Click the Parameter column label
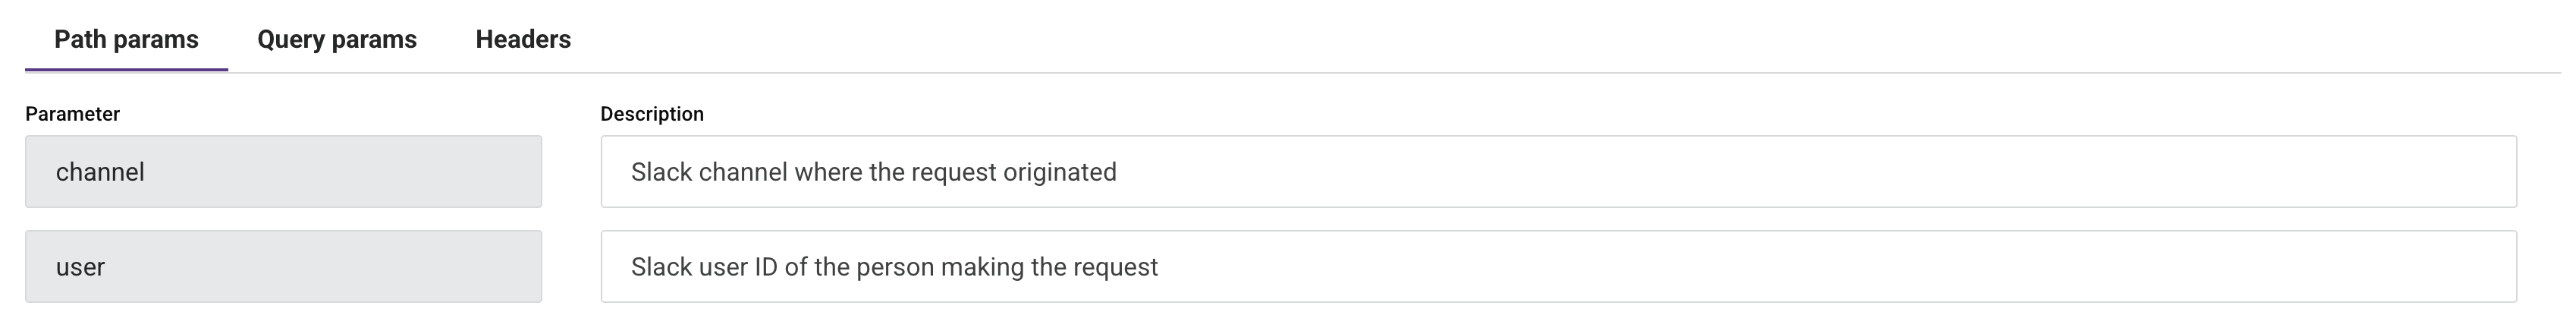 72,114
